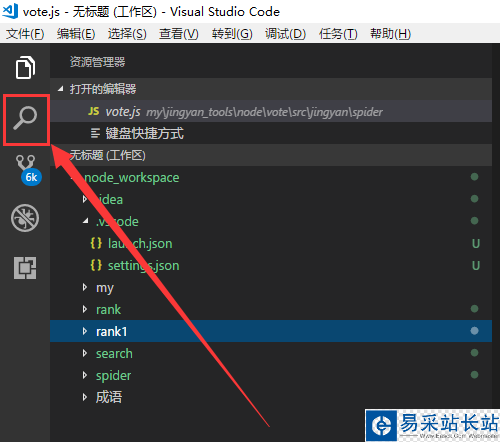500x442 pixels.
Task: Click the lines icon beside 键盘快捷方式
Action: tap(95, 133)
